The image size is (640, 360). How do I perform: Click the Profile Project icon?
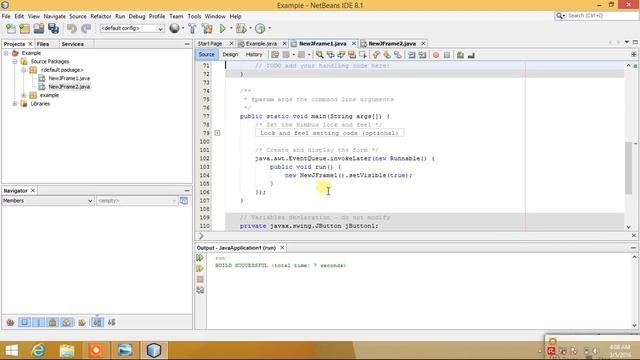(260, 28)
